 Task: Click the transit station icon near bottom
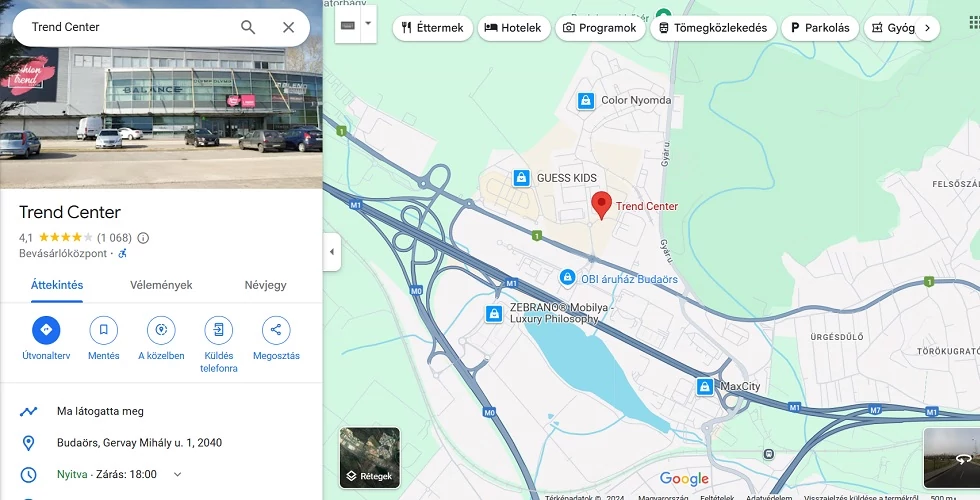point(768,454)
